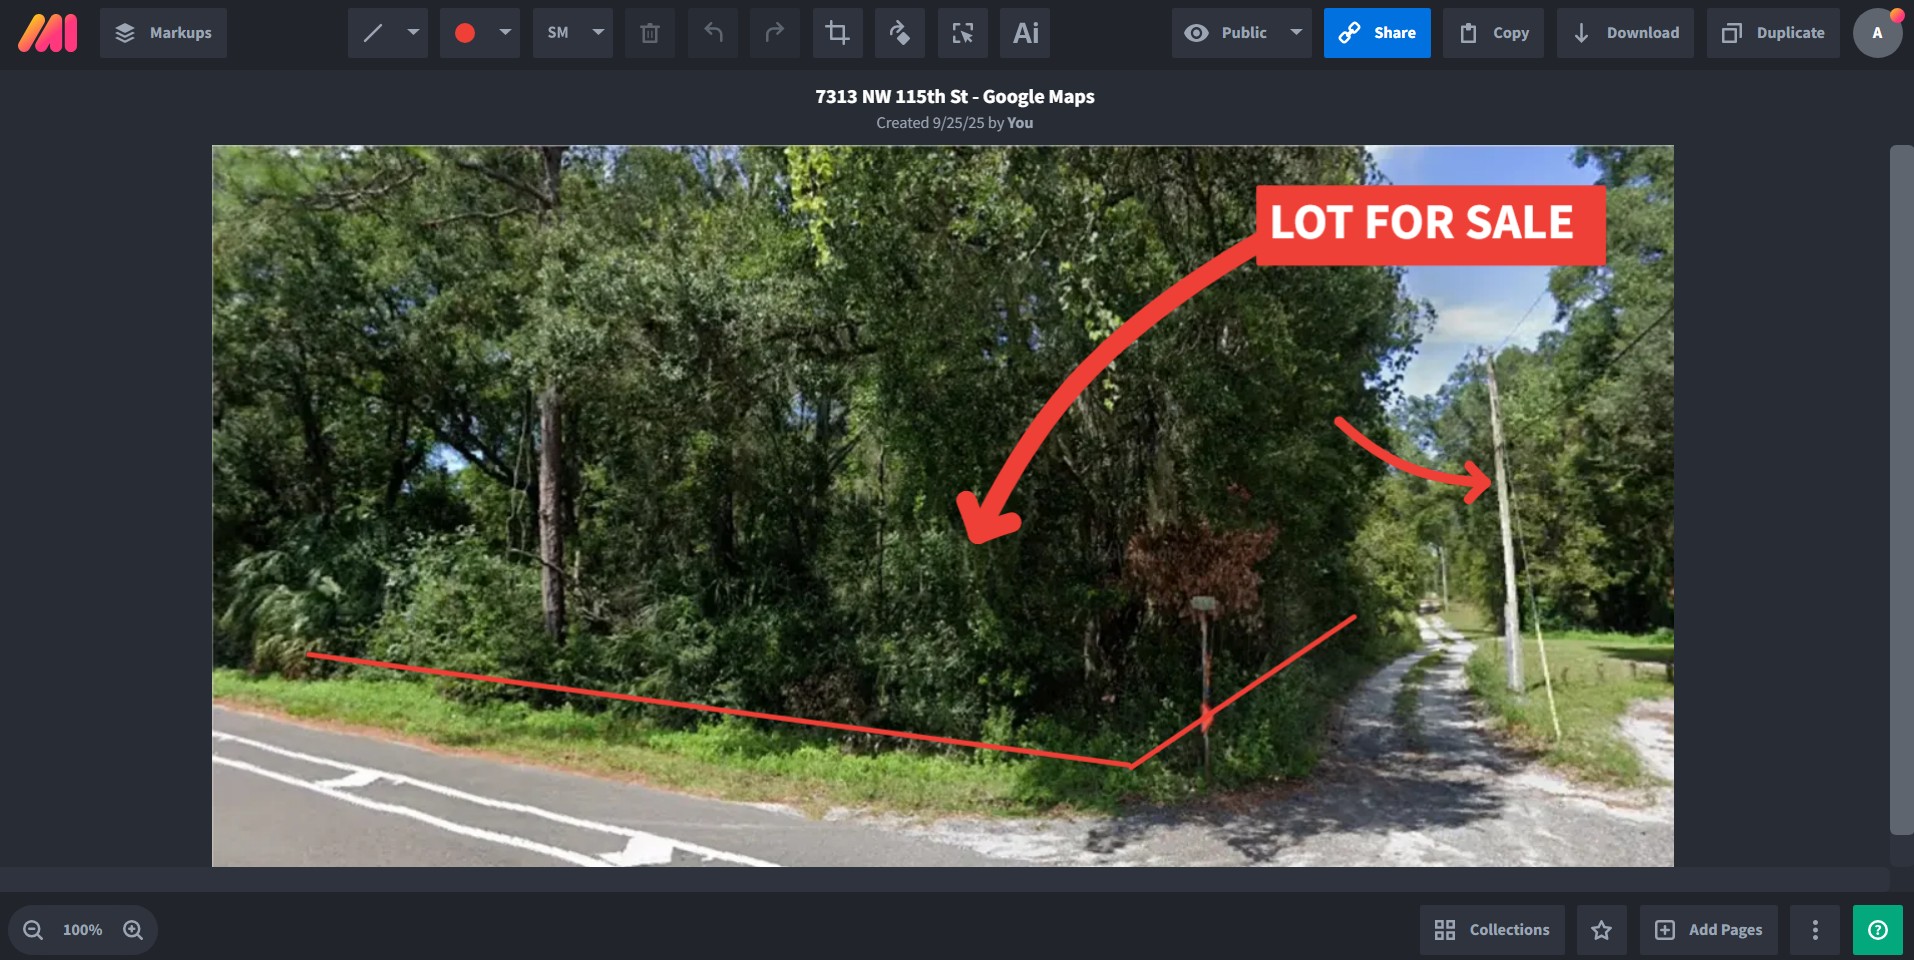
Task: Open the three-dot more options menu
Action: 1815,930
